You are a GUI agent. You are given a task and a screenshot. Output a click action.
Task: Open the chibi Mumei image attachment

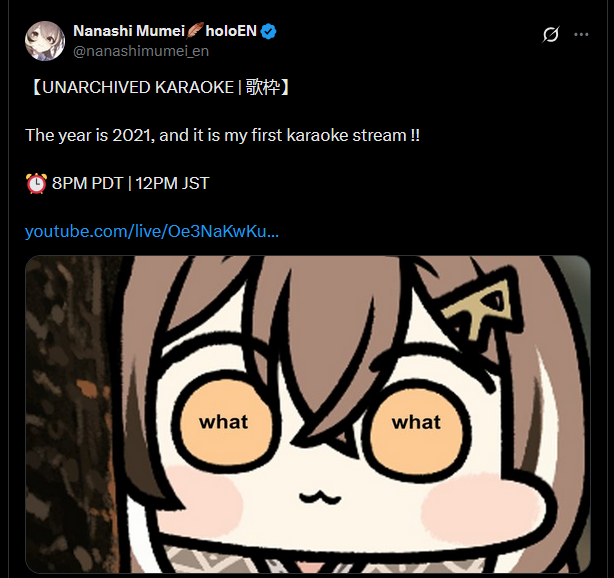click(x=307, y=414)
